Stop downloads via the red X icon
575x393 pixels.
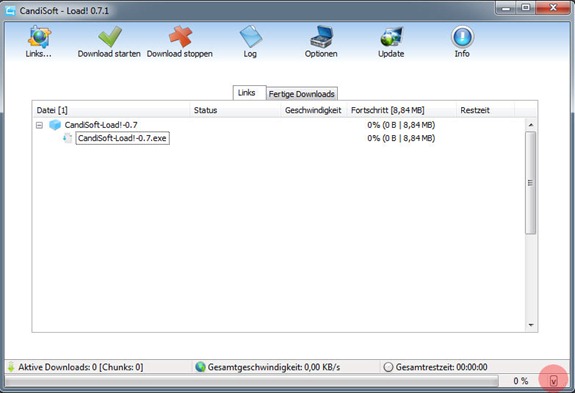[180, 37]
